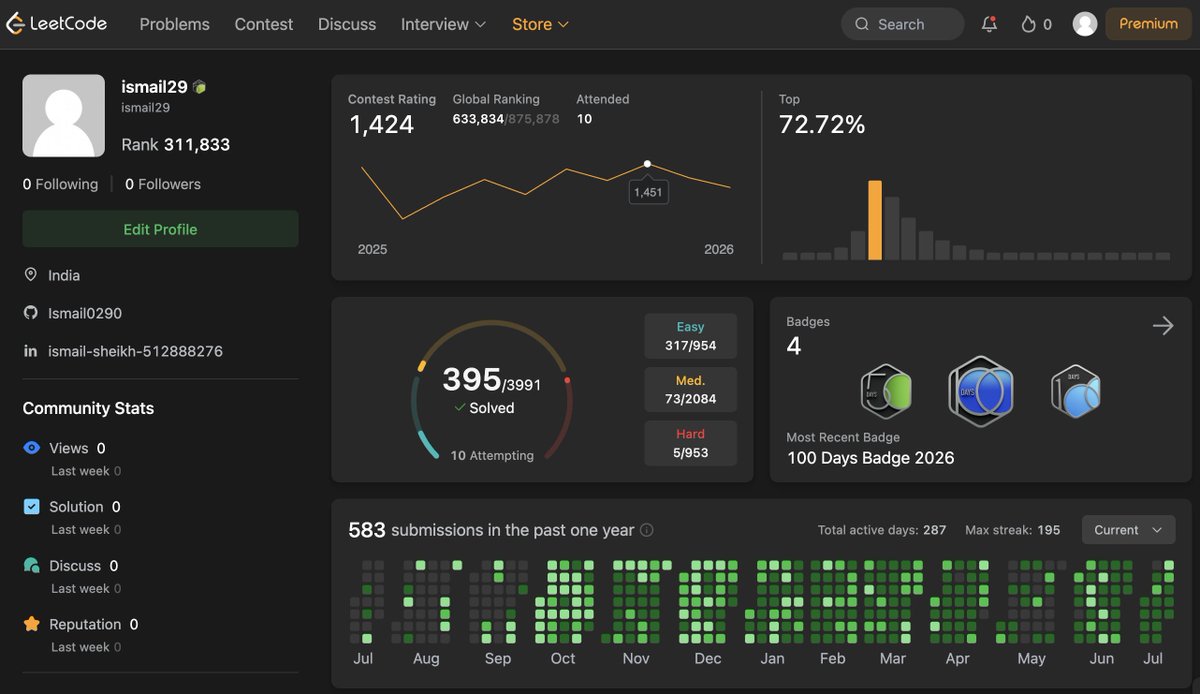Viewport: 1200px width, 694px height.
Task: Open the Badges arrow to view all
Action: coord(1163,325)
